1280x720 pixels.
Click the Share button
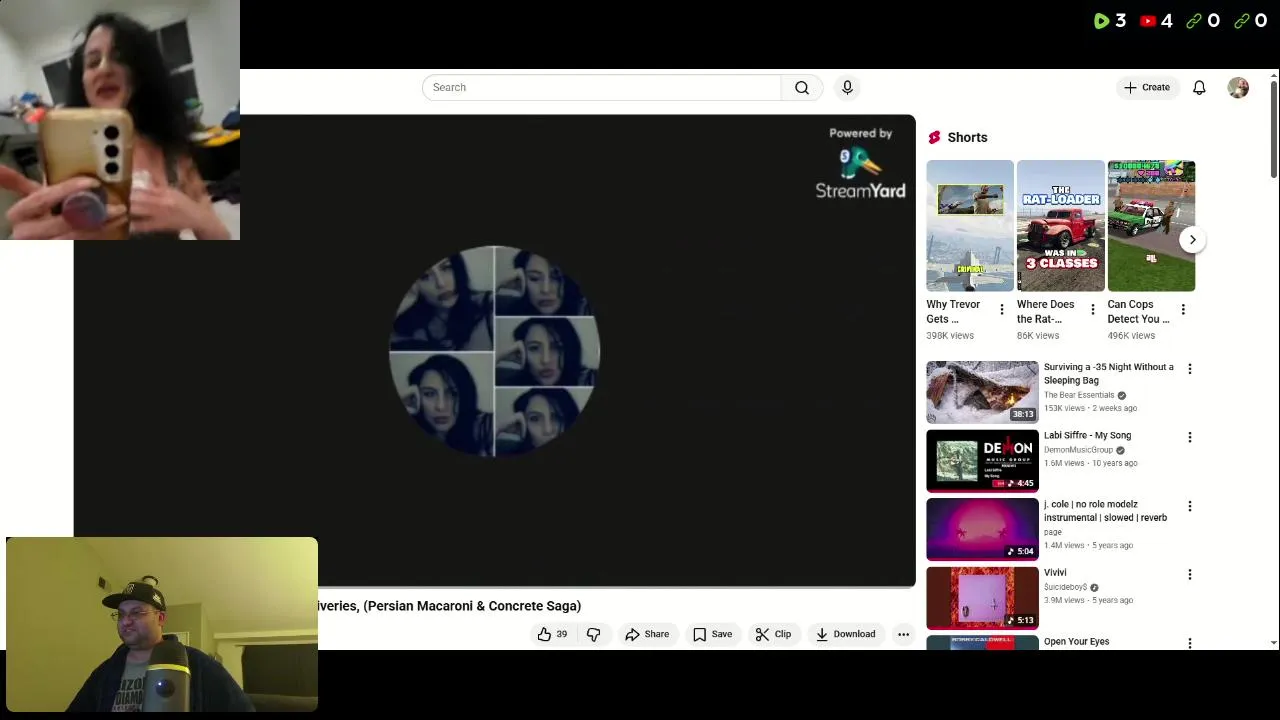(x=647, y=634)
